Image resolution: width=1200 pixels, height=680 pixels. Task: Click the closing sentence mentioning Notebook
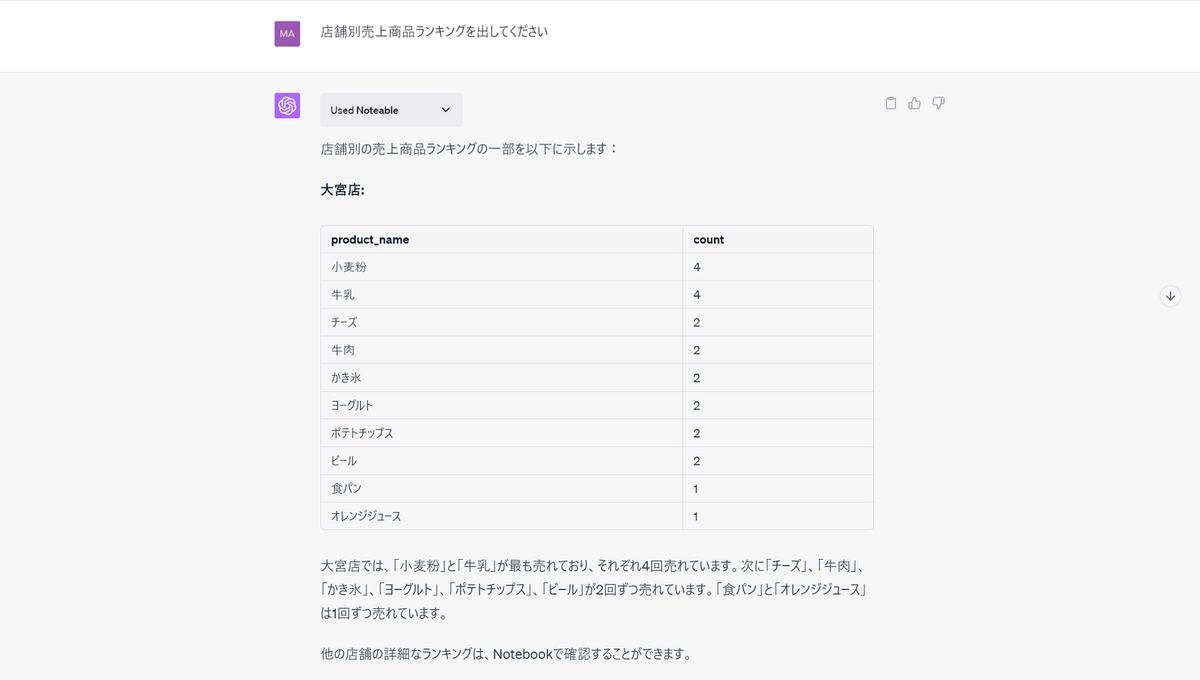(x=506, y=655)
